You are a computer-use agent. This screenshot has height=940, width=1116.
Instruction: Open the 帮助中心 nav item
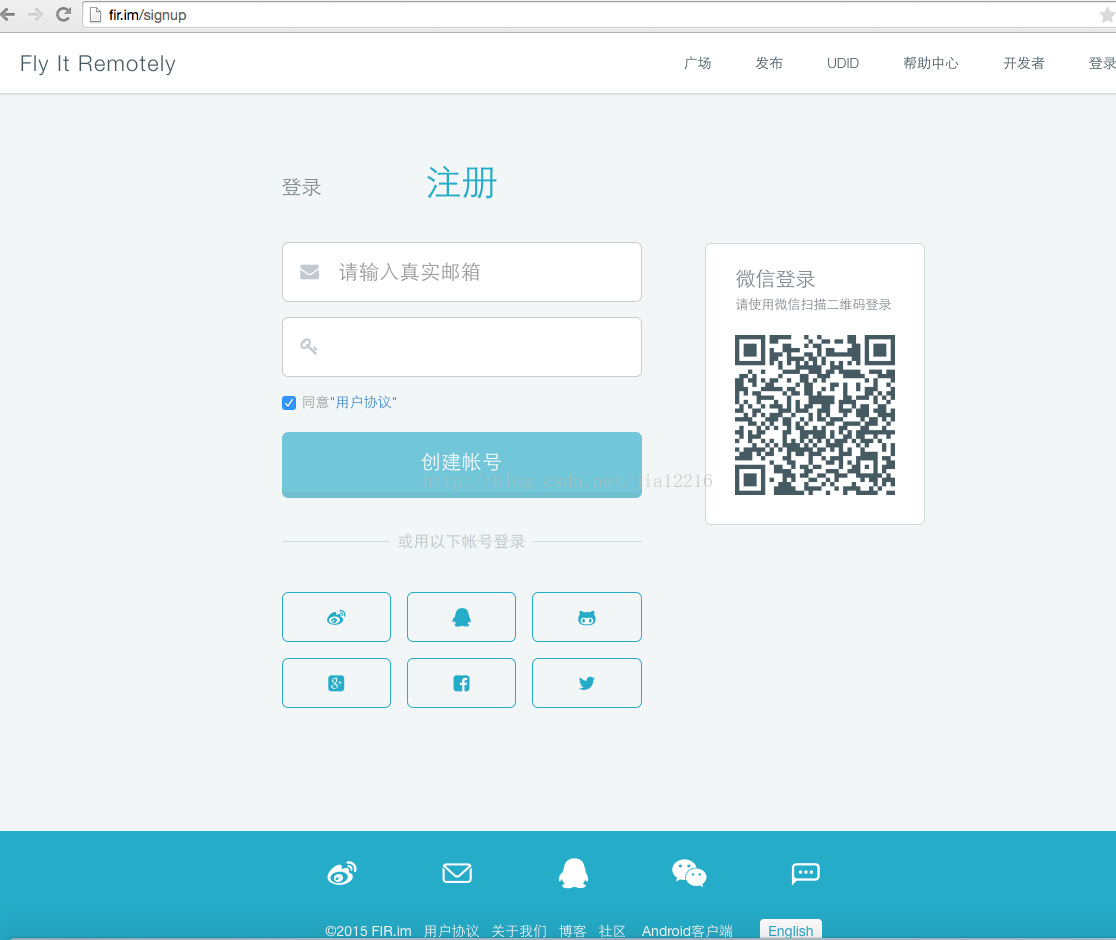click(931, 63)
